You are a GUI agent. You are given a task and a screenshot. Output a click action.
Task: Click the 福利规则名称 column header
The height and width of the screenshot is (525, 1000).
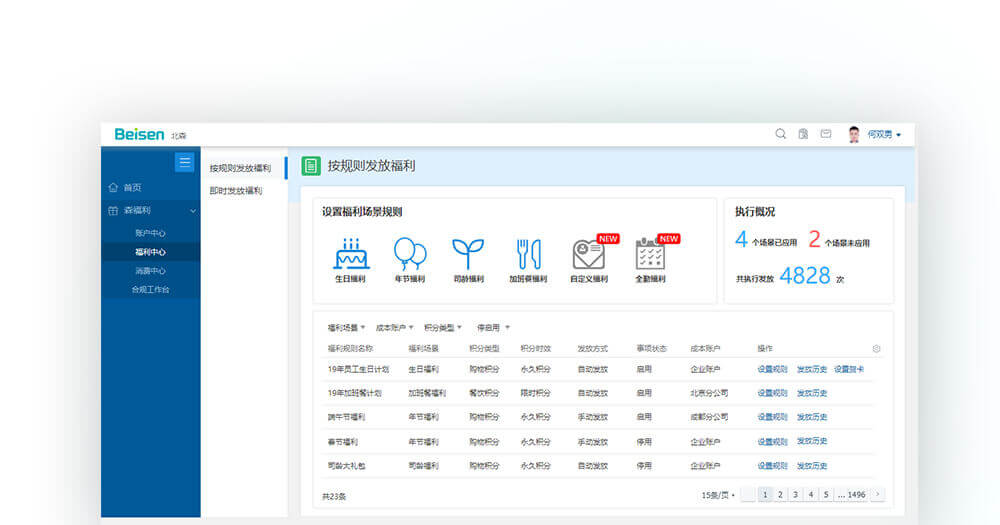click(350, 349)
